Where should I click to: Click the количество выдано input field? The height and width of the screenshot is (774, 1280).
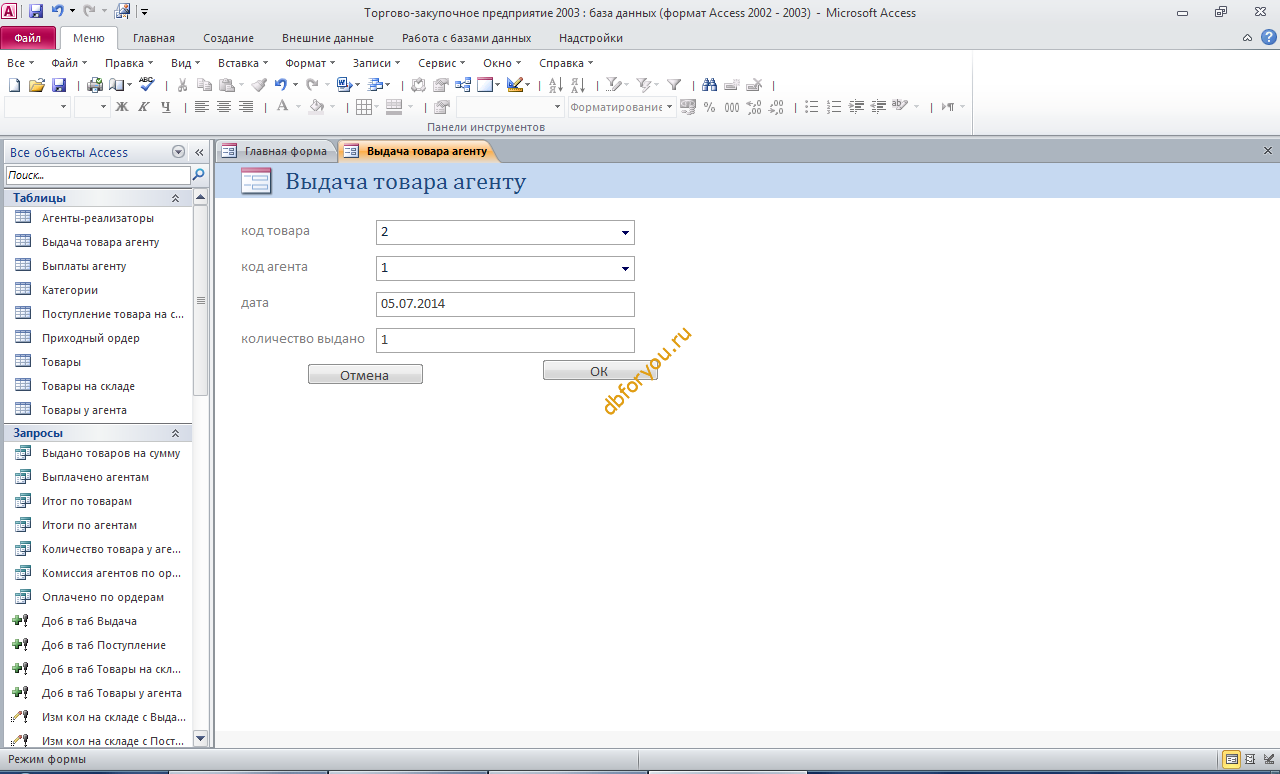[505, 340]
